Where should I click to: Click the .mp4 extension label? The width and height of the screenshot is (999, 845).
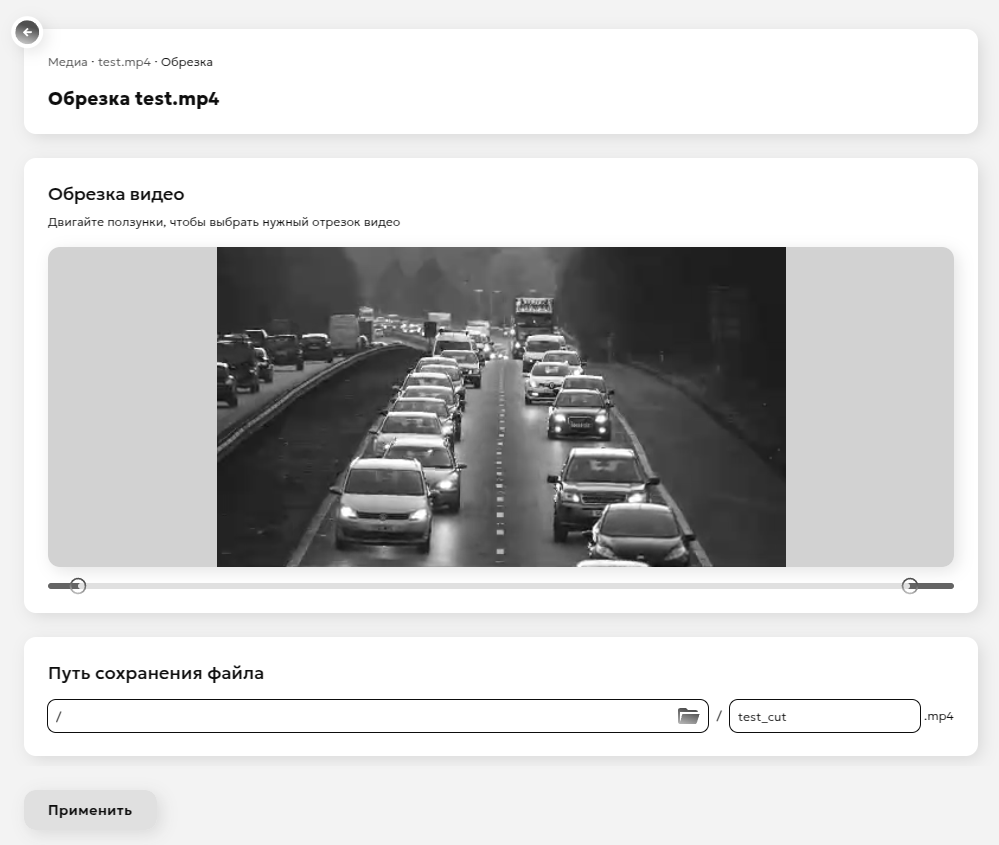coord(939,715)
